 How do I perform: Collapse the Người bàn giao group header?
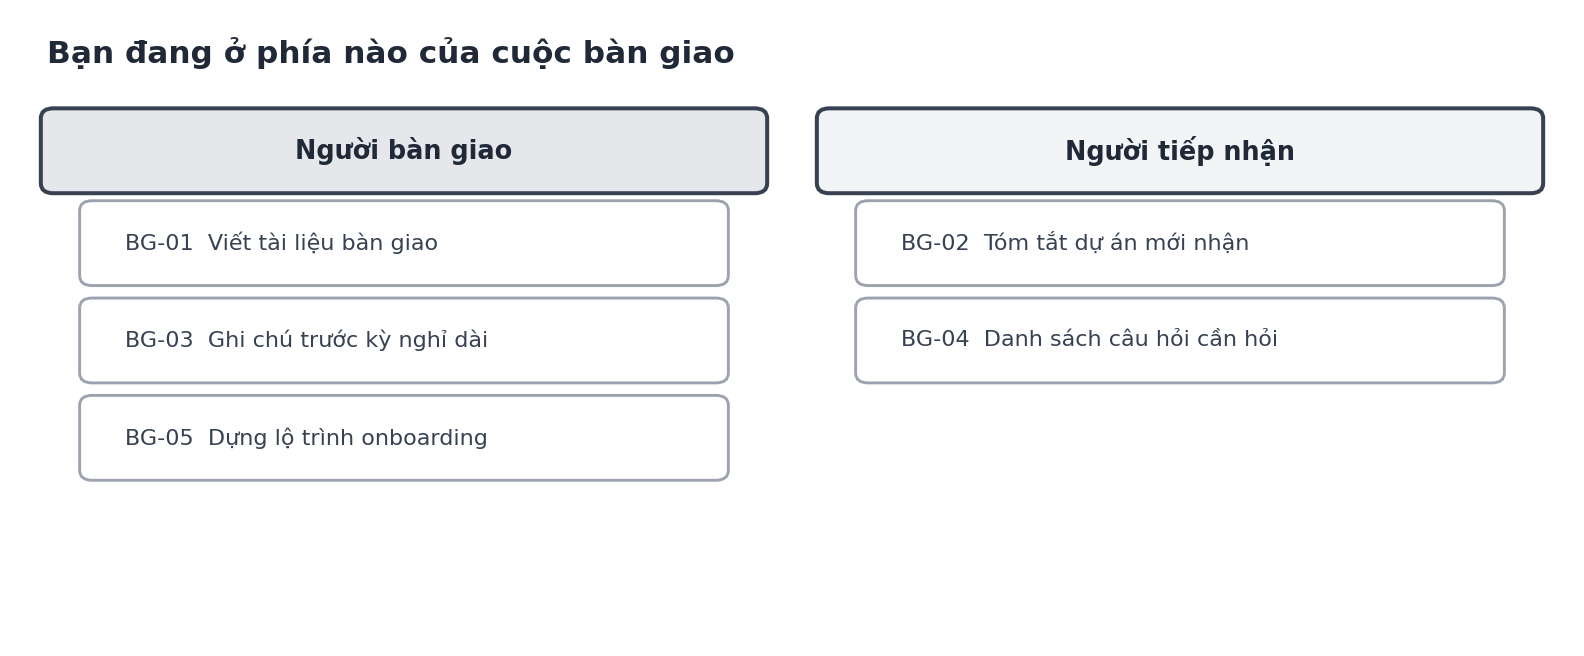(x=404, y=151)
